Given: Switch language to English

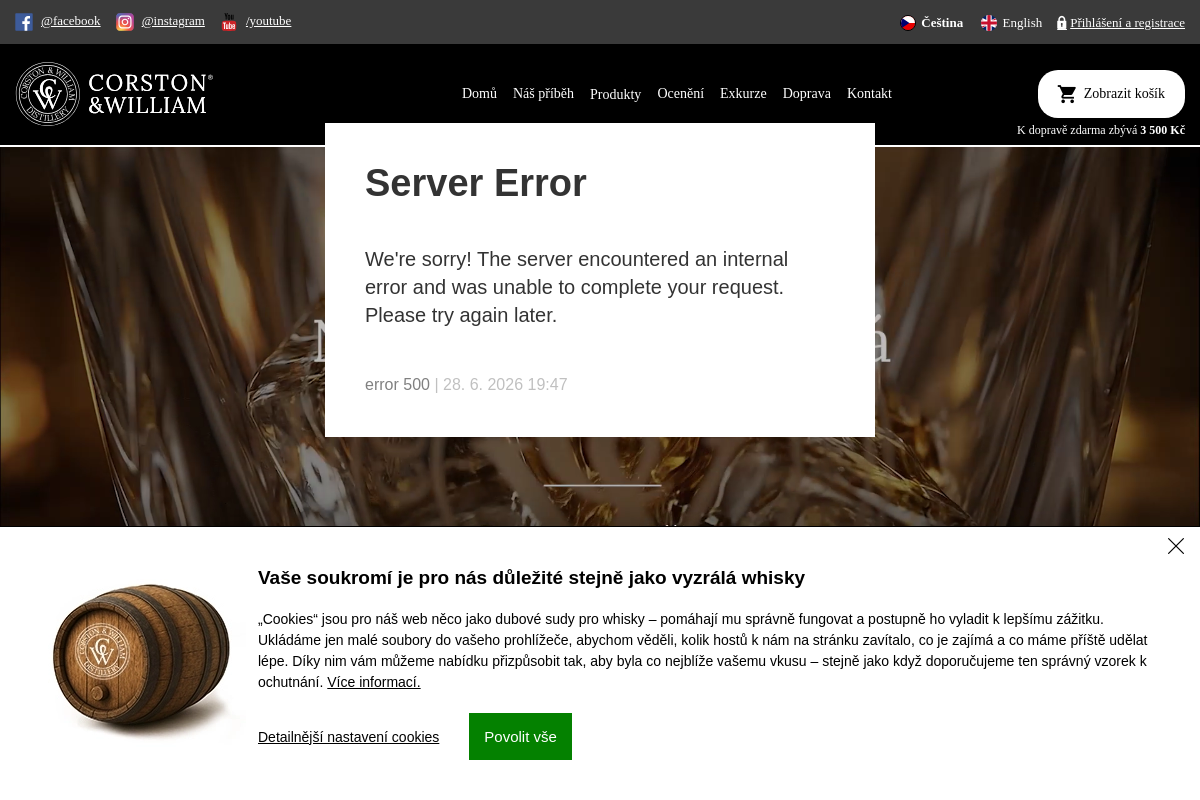Looking at the screenshot, I should pos(1022,23).
